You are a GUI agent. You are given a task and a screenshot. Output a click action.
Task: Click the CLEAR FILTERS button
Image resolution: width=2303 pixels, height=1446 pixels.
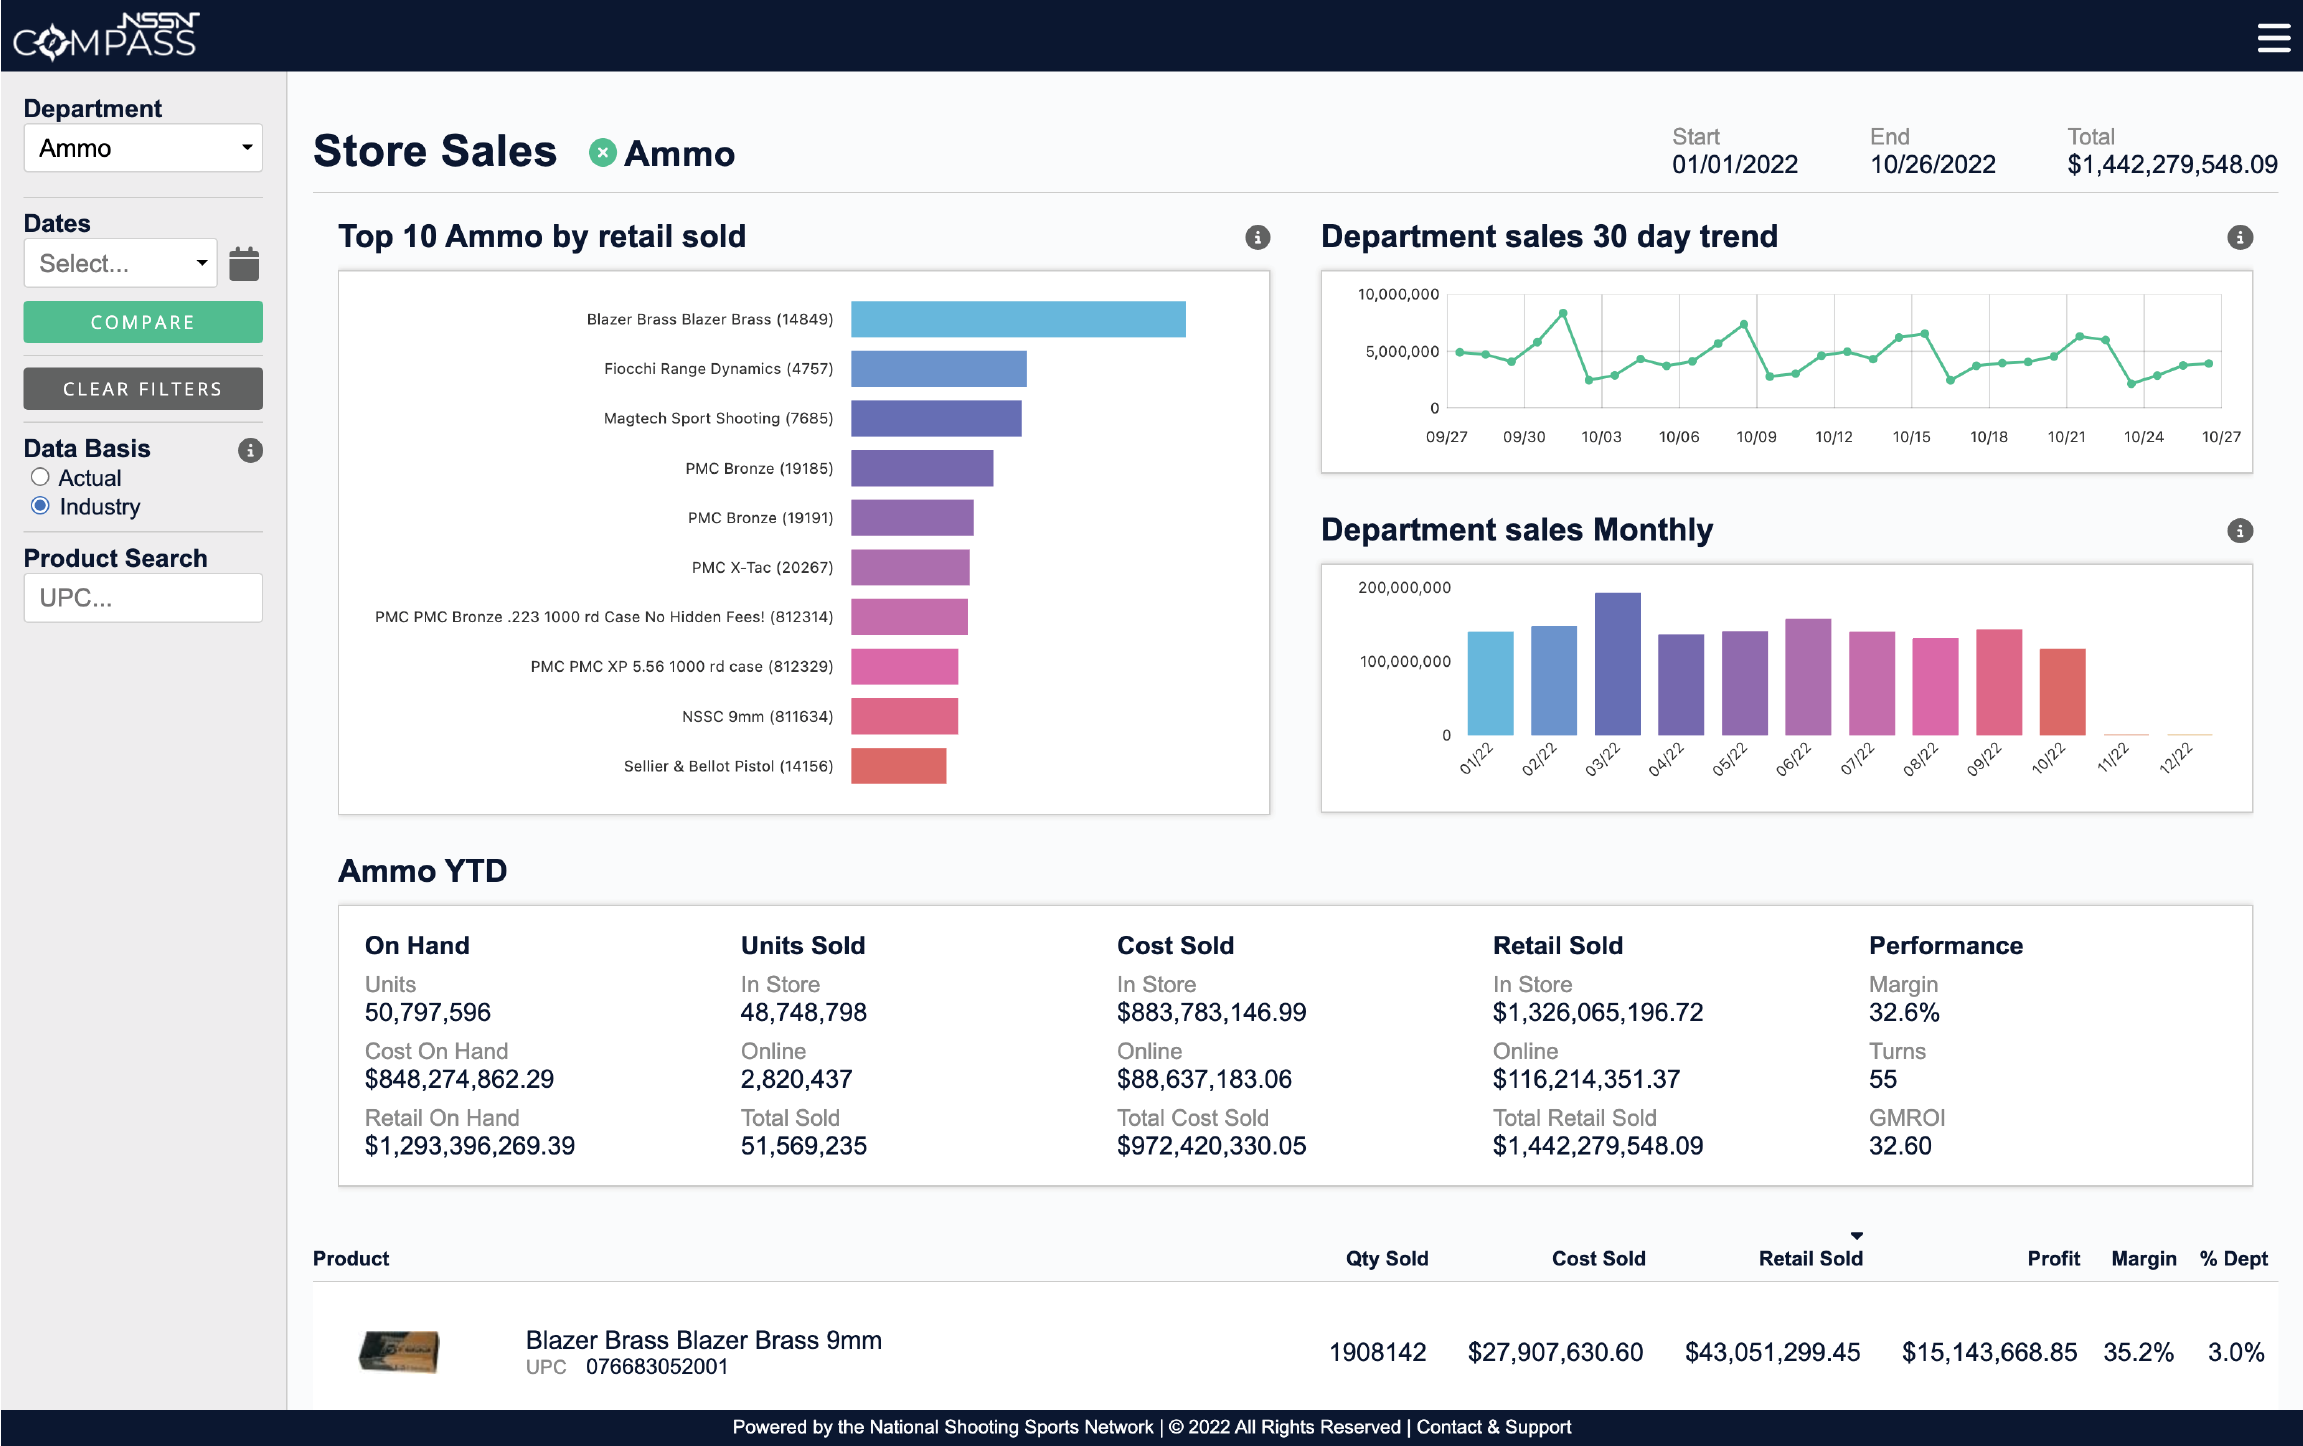click(x=143, y=389)
